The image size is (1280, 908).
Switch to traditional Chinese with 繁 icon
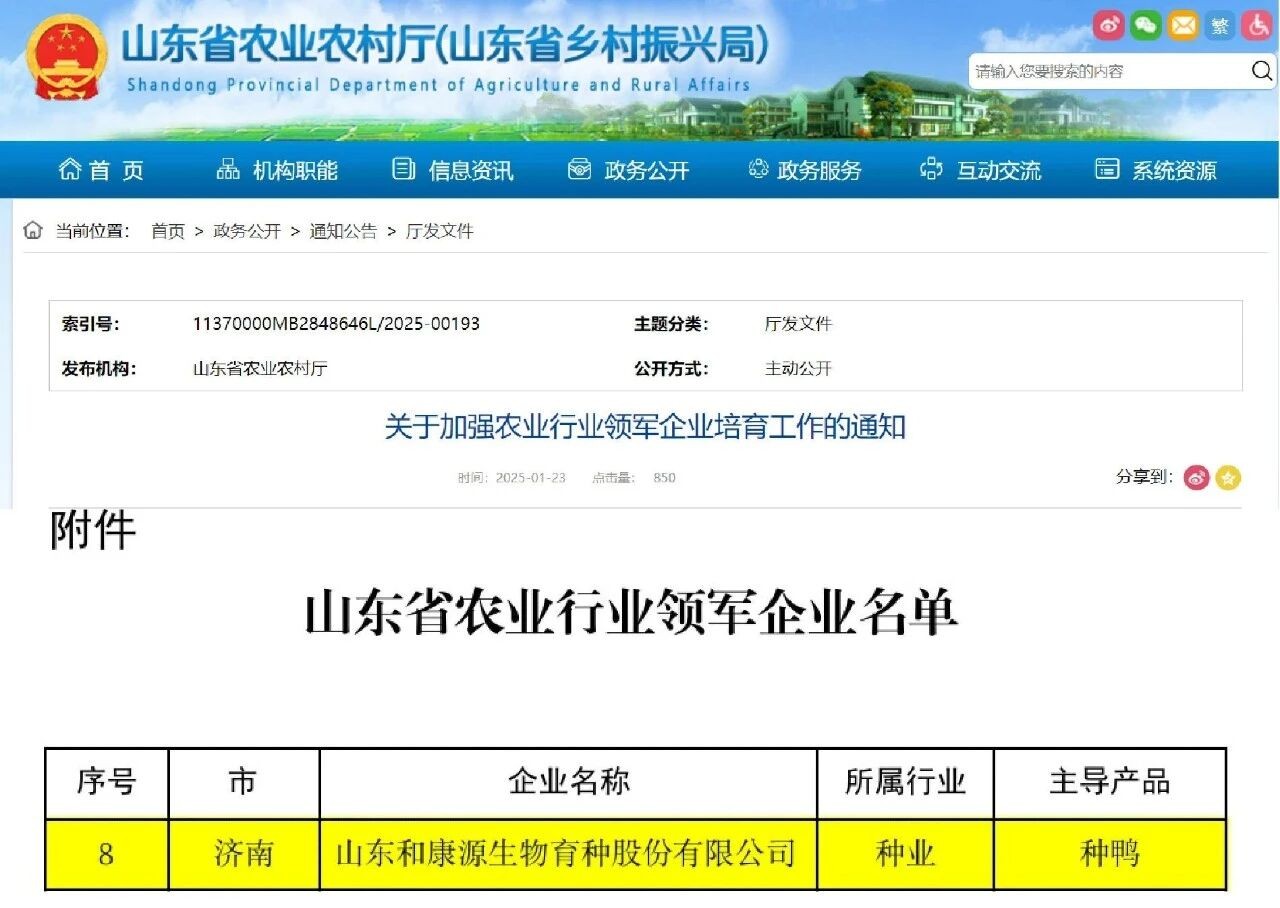coord(1220,26)
